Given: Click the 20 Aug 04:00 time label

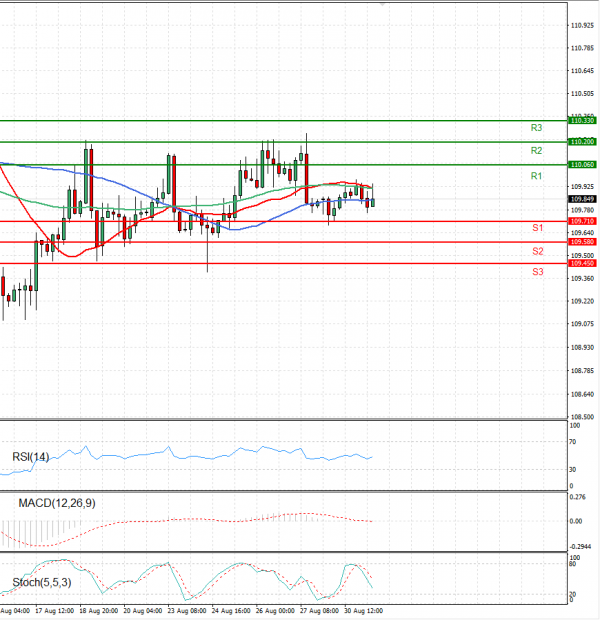Looking at the screenshot, I should click(143, 611).
